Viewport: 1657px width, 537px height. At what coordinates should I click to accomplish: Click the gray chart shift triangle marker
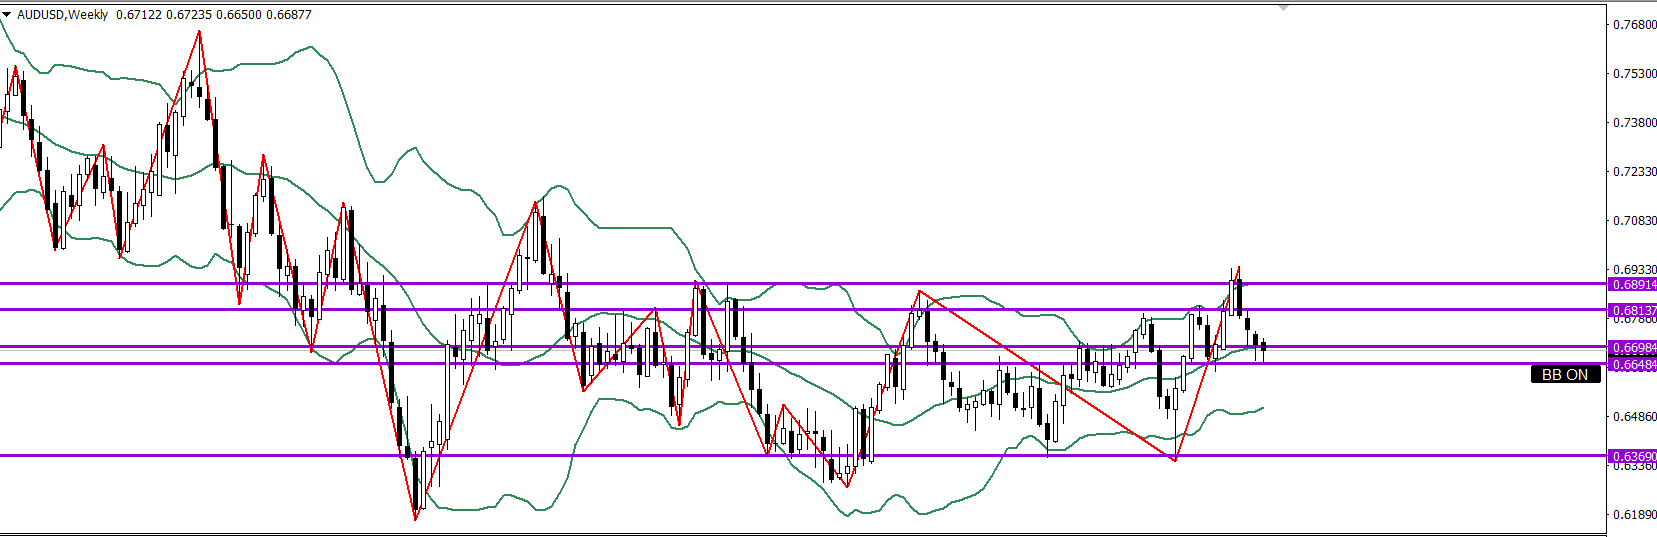[1284, 8]
